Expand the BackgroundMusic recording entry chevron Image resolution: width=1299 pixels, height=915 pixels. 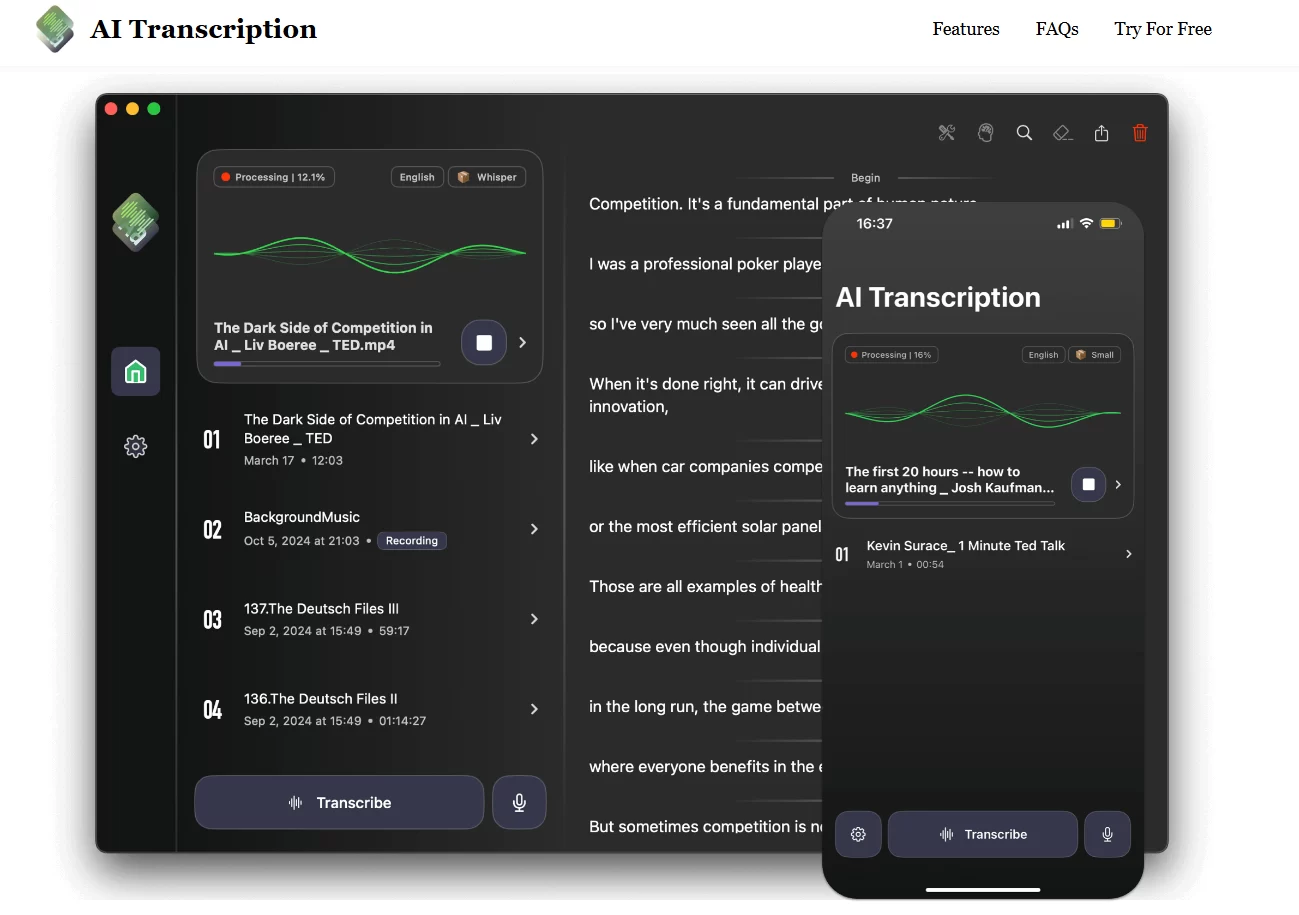tap(534, 529)
